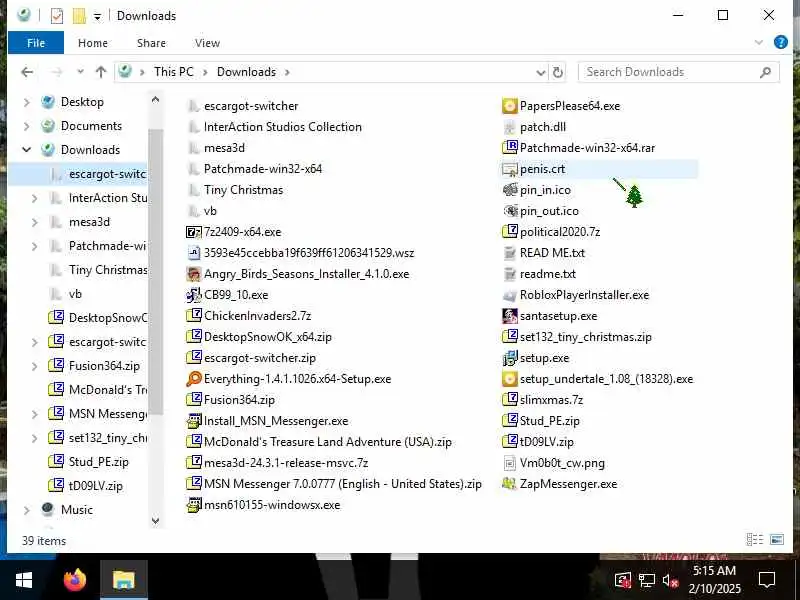Open the File menu

(x=36, y=43)
